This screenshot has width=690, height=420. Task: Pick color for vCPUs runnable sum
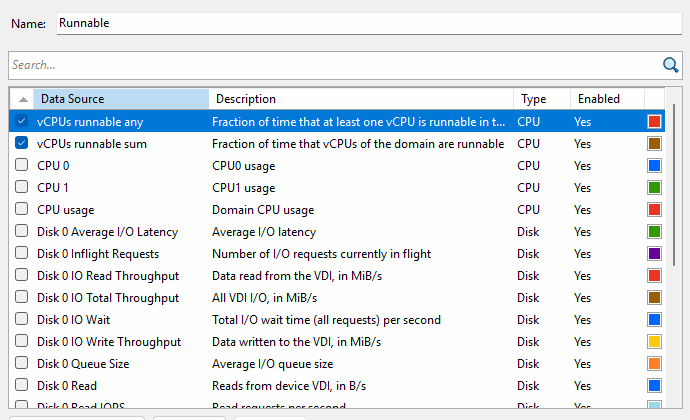coord(654,143)
